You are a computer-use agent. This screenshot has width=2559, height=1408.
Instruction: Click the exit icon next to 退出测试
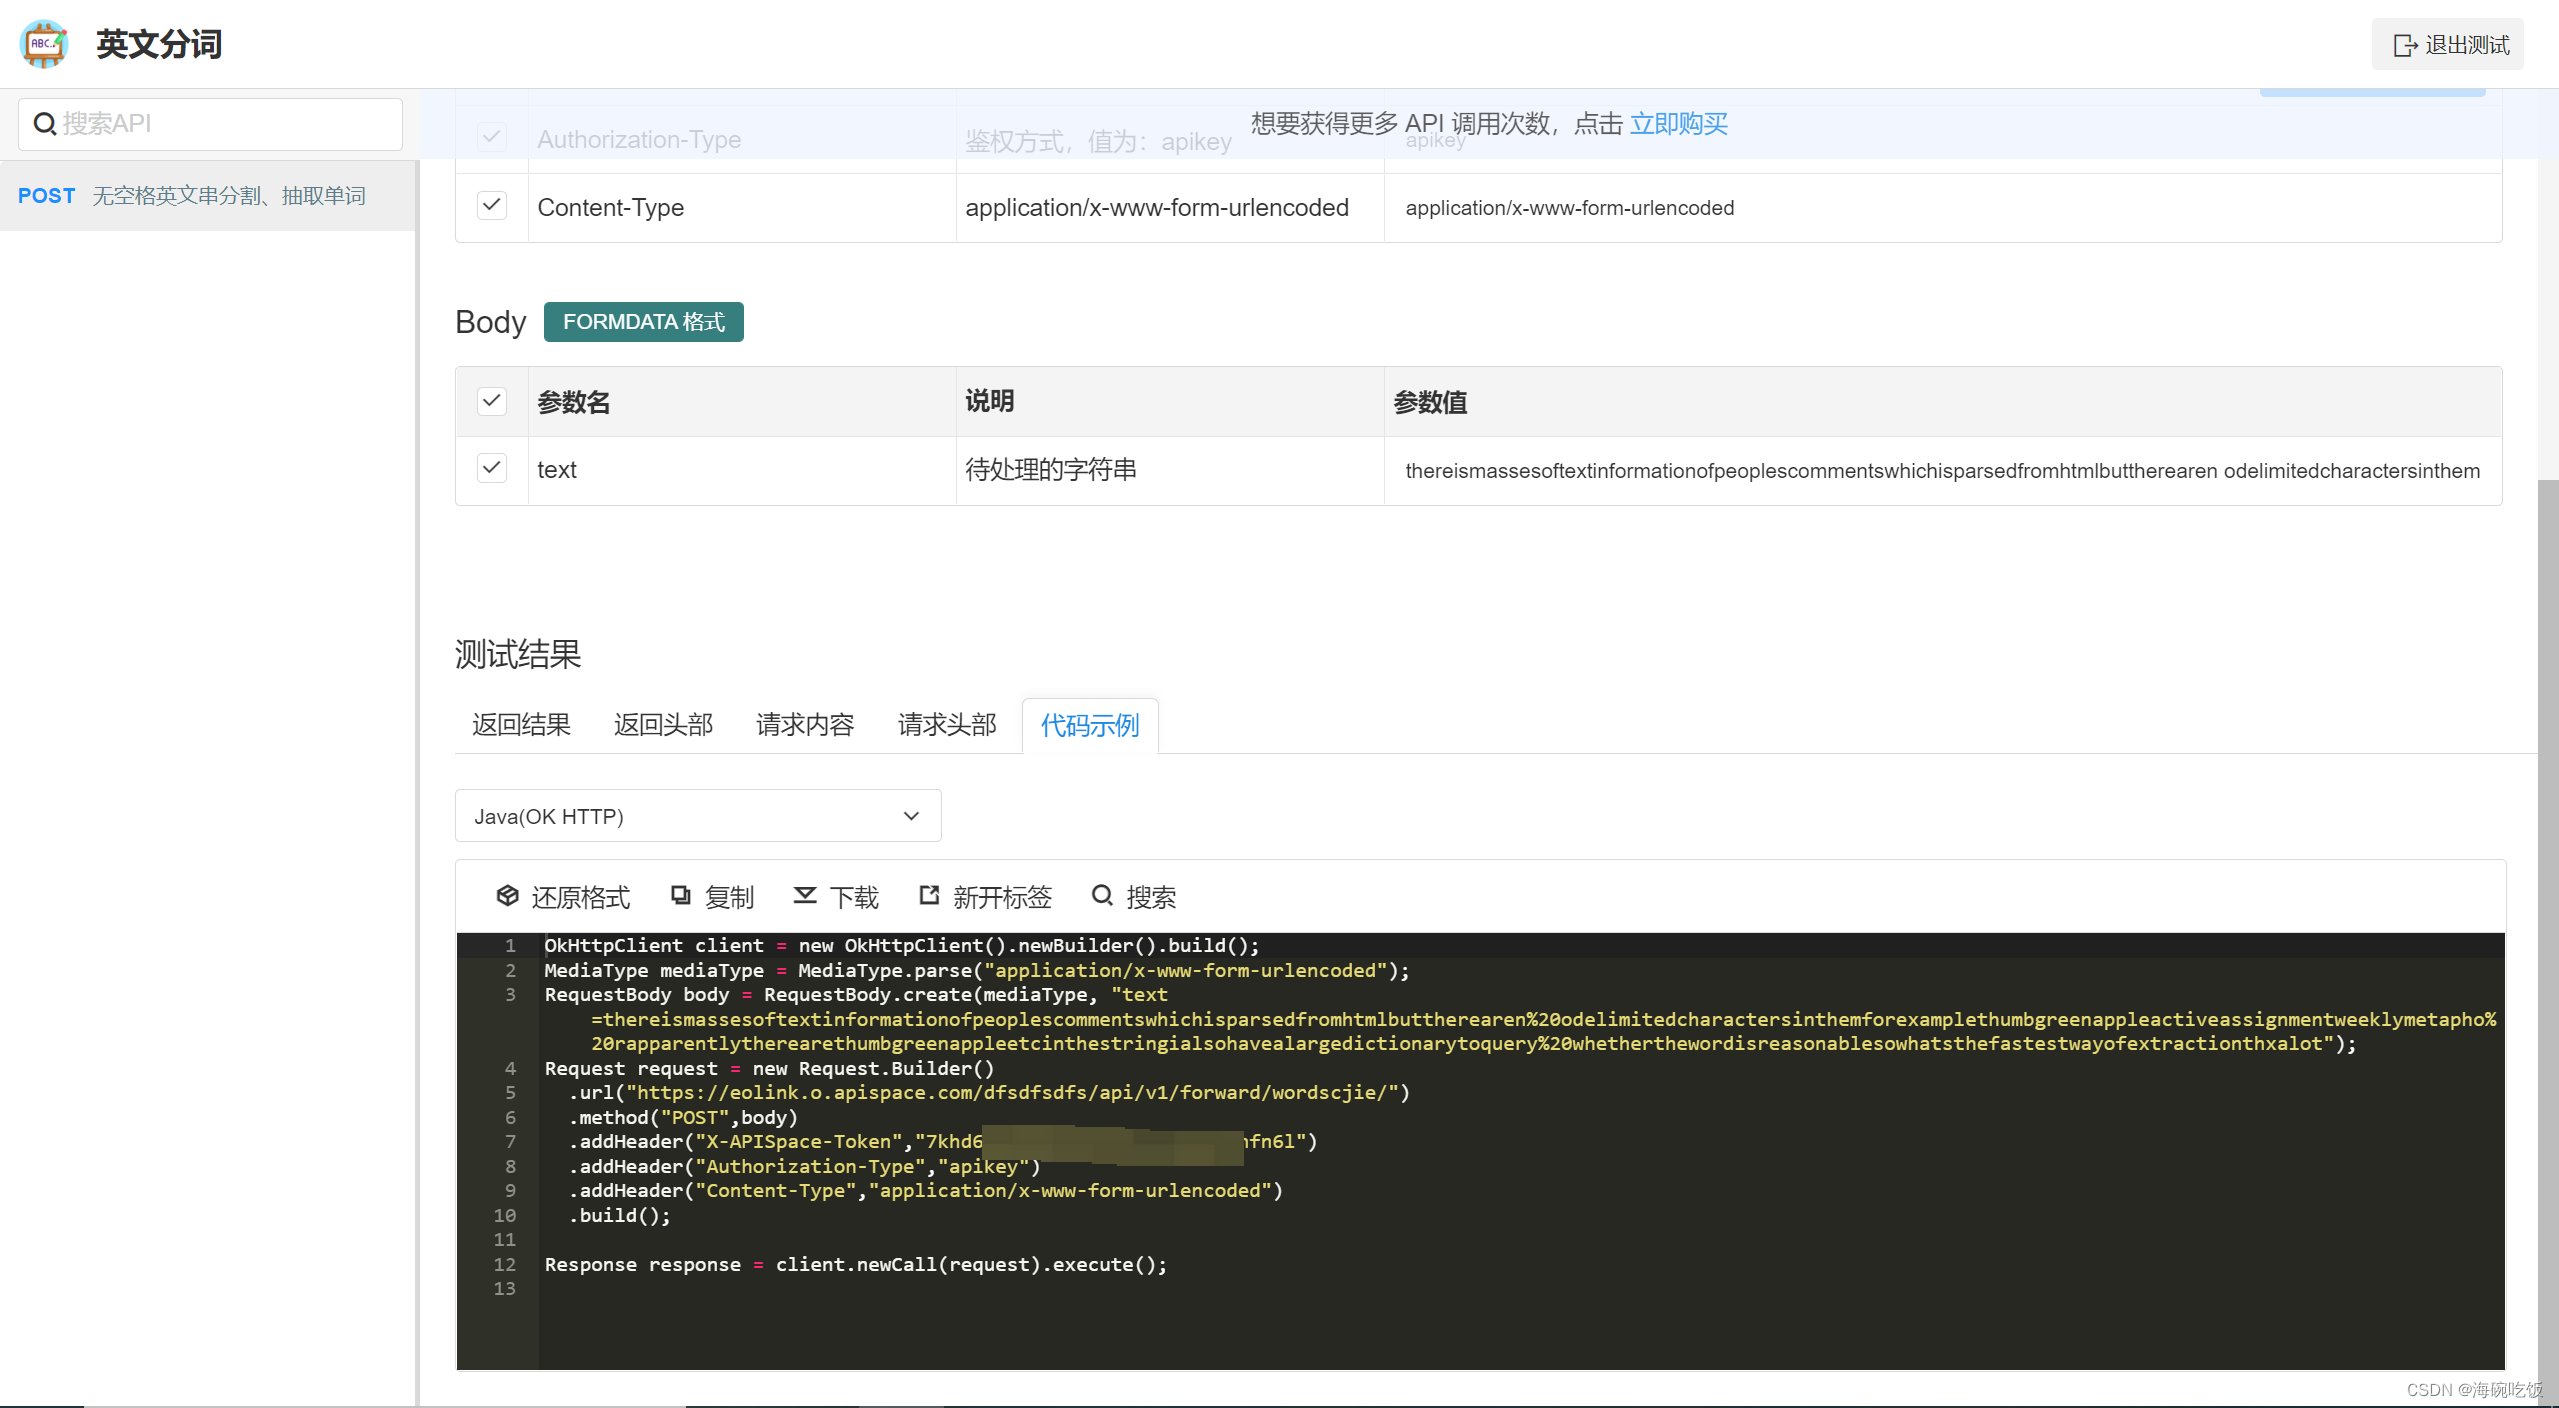coord(2405,45)
